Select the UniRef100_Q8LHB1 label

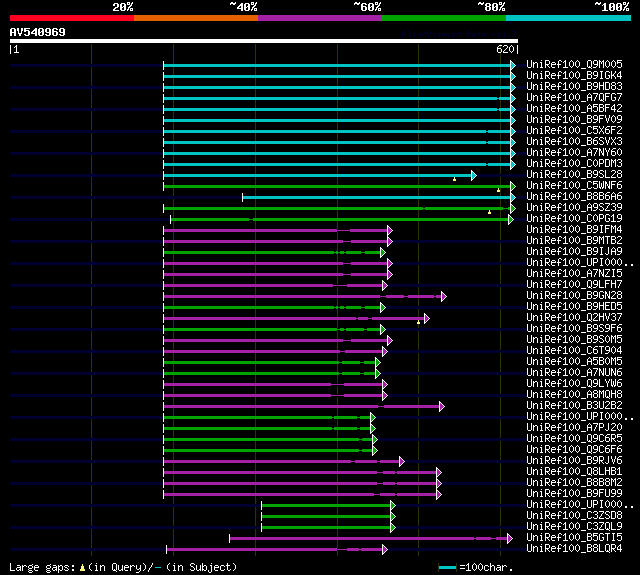pos(574,472)
